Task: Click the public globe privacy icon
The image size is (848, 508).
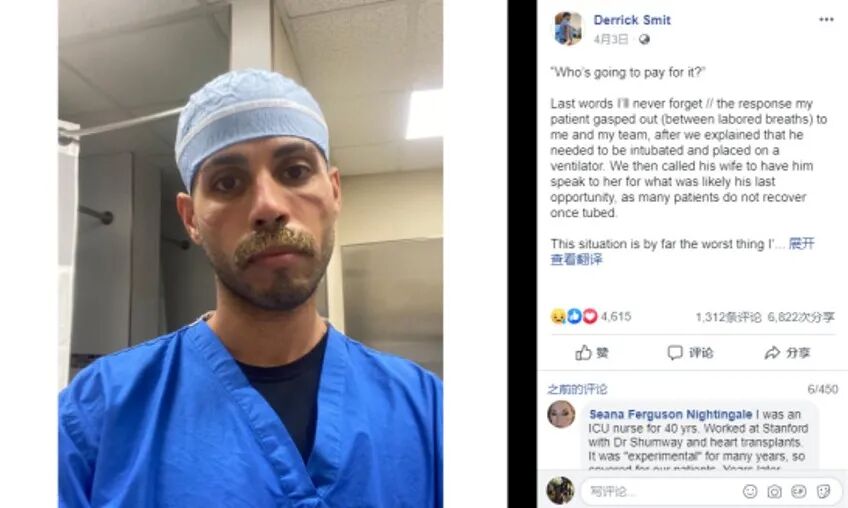Action: click(644, 39)
